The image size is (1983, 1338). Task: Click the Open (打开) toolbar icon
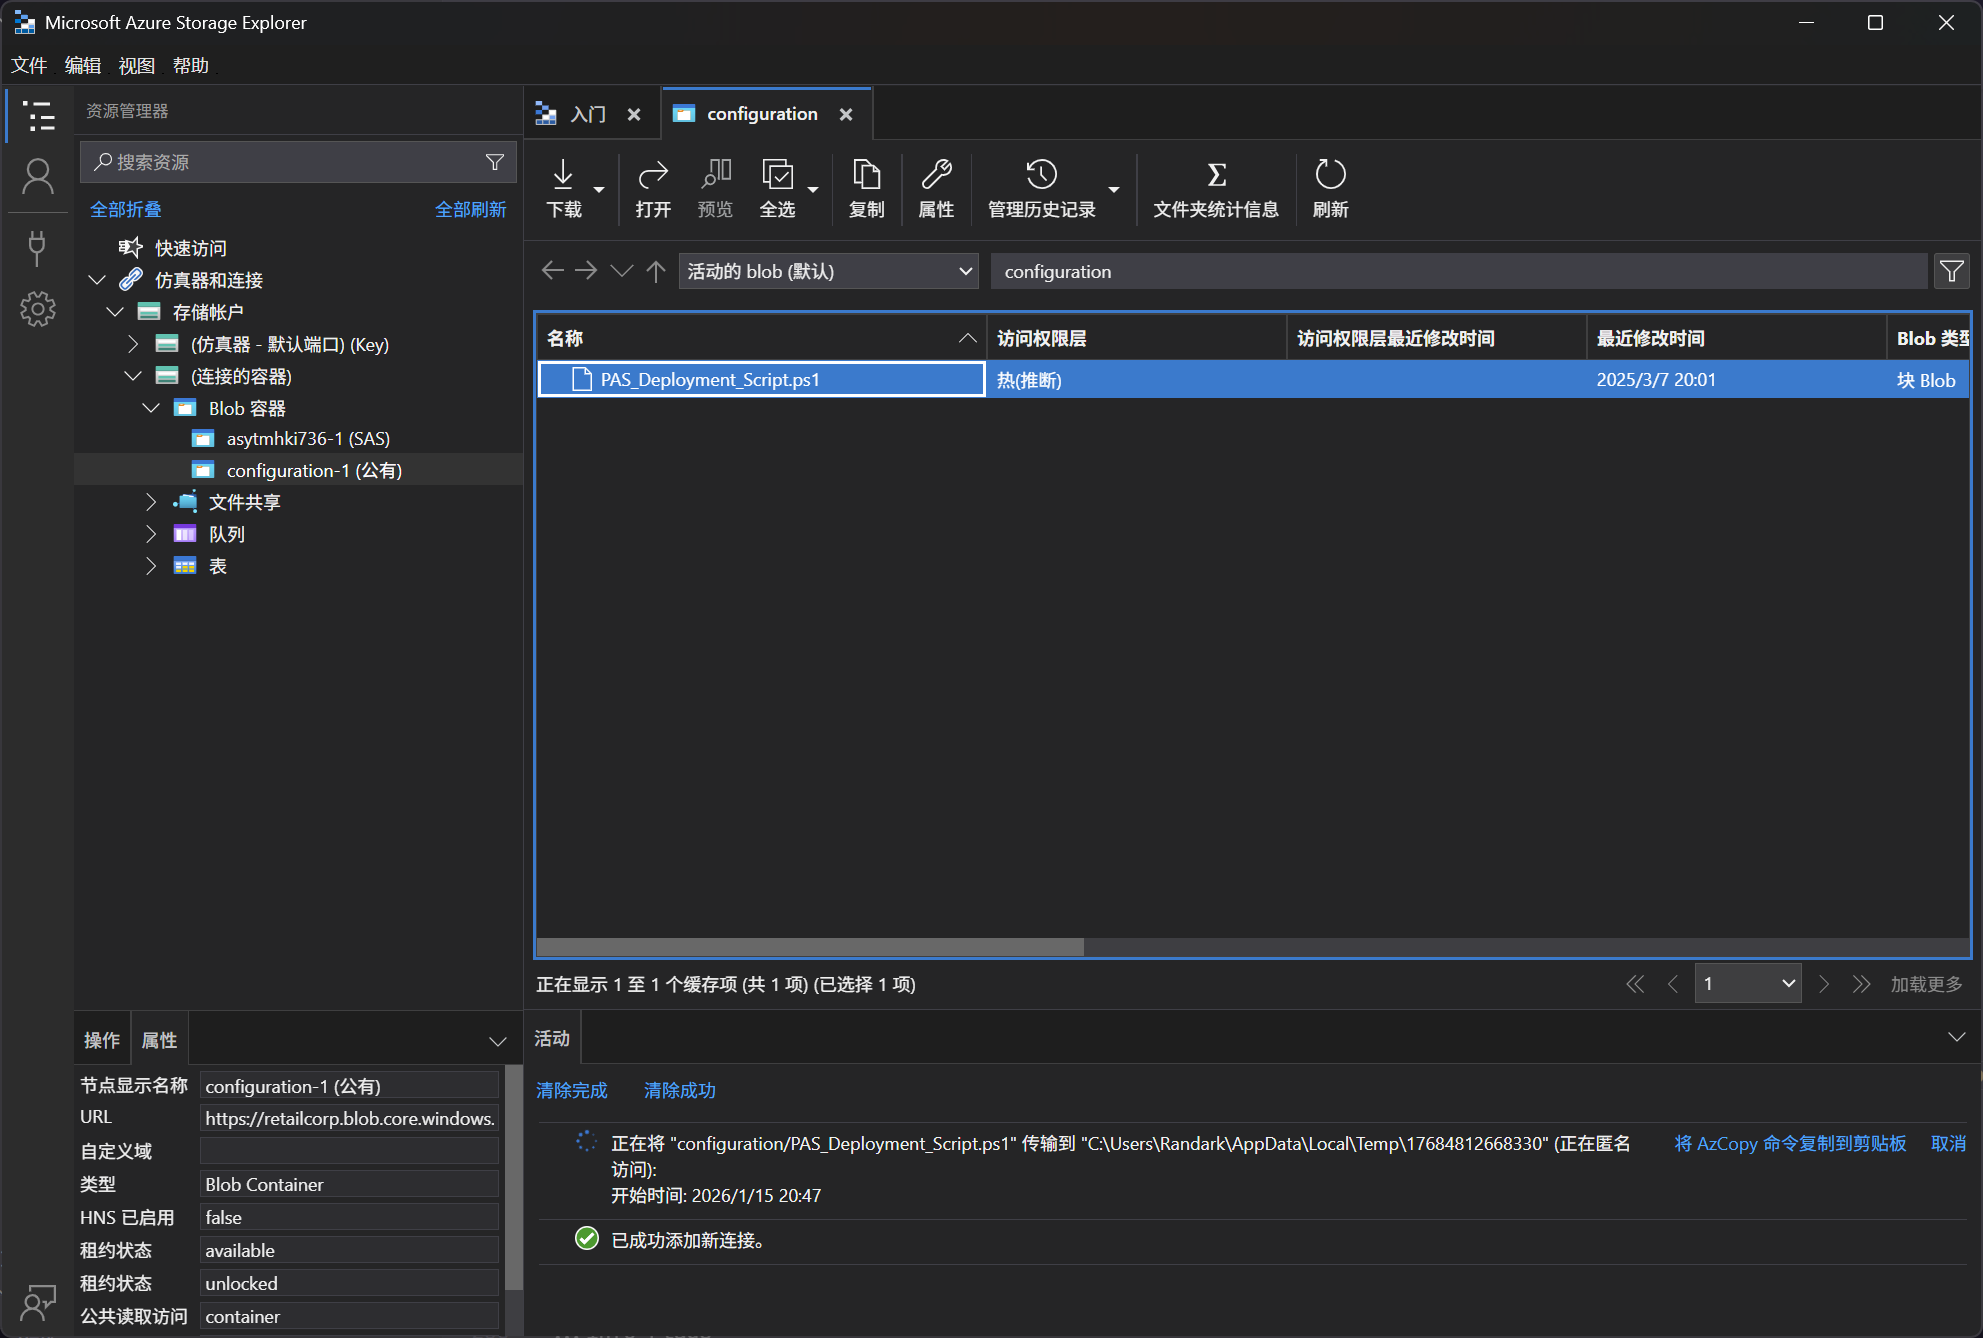652,176
